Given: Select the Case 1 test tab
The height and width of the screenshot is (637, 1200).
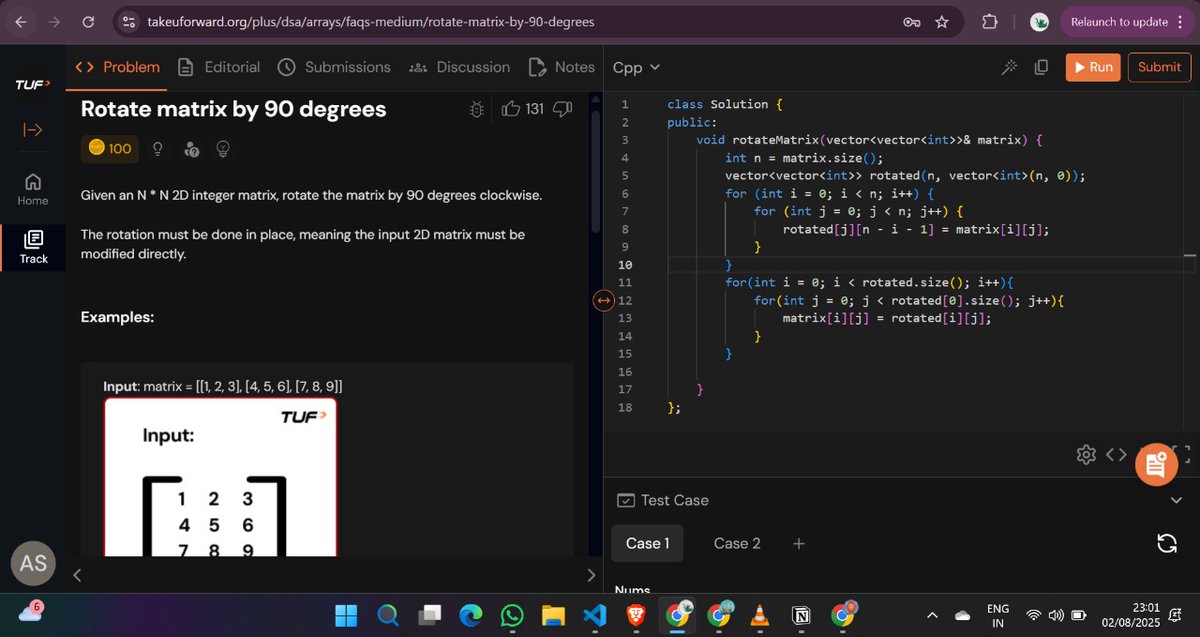Looking at the screenshot, I should click(647, 543).
